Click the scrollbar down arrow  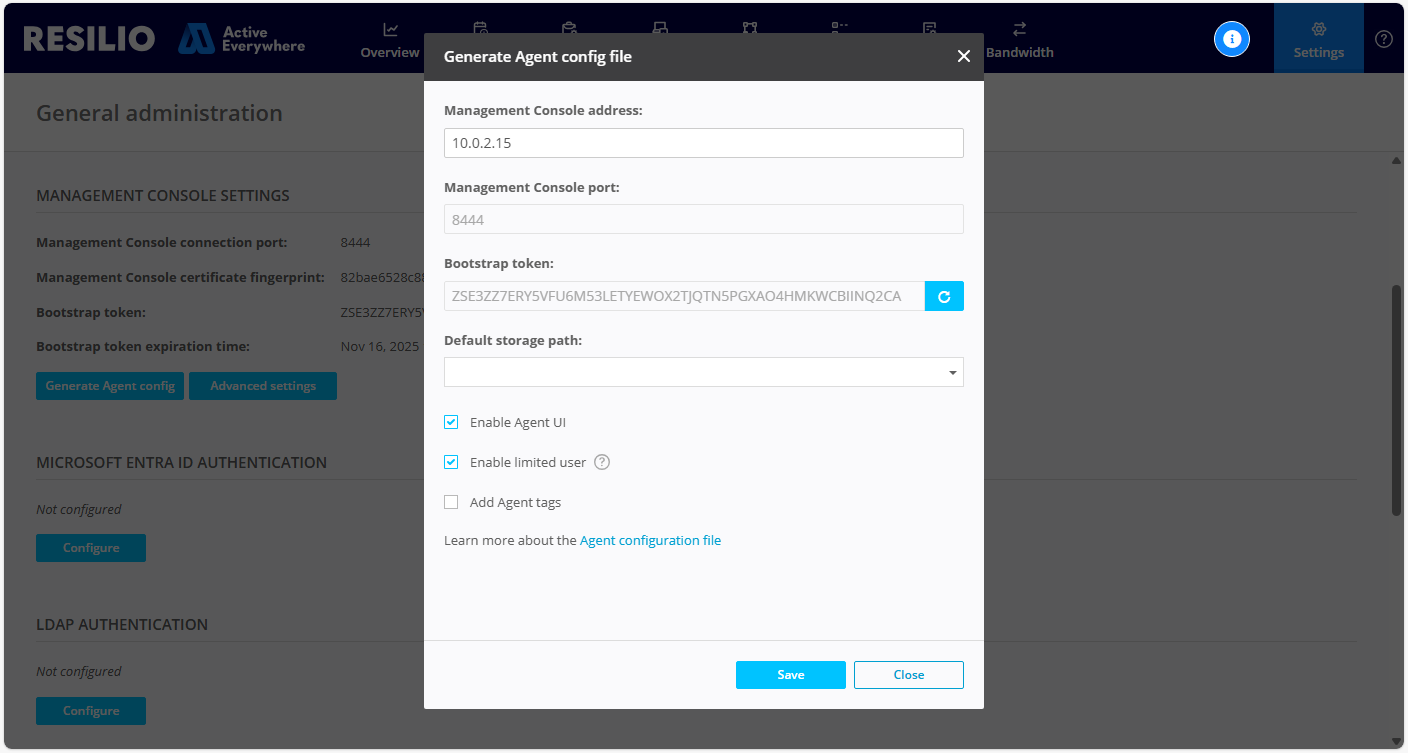[x=1396, y=741]
